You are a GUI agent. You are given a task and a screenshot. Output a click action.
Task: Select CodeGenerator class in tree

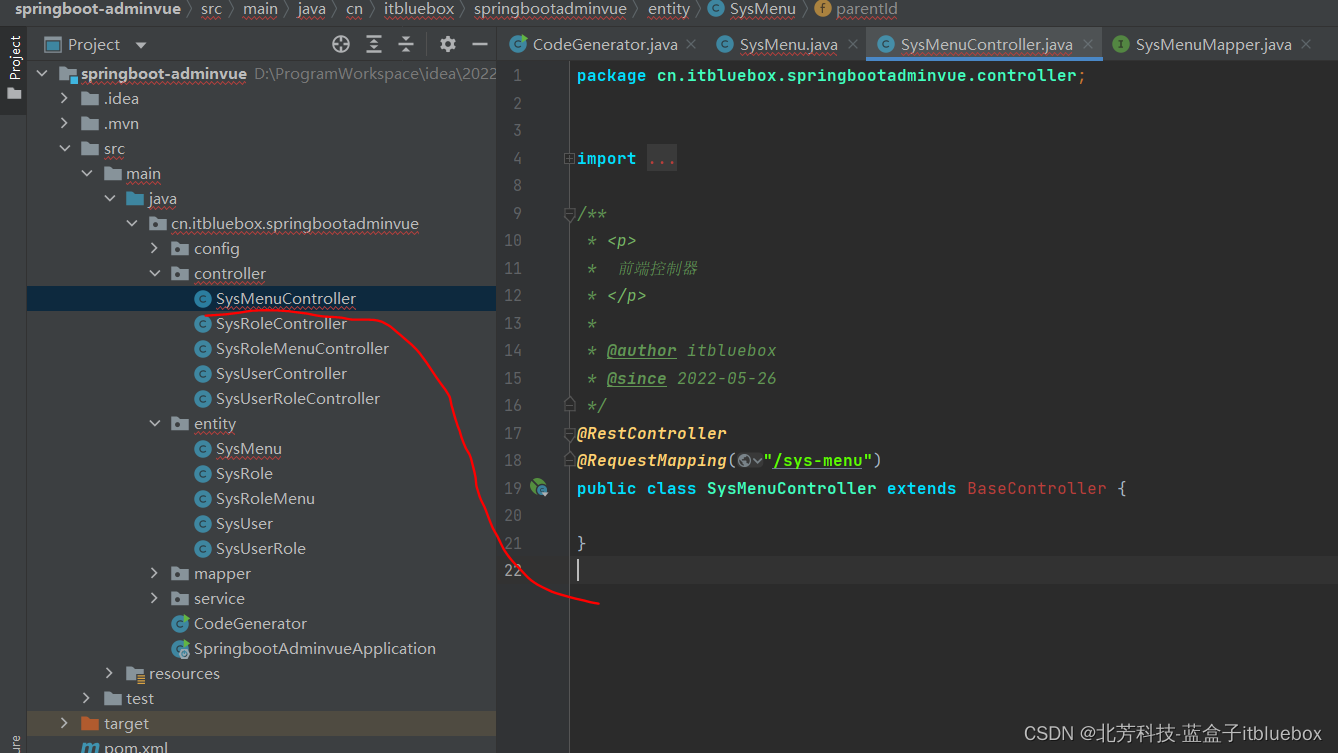click(x=250, y=623)
